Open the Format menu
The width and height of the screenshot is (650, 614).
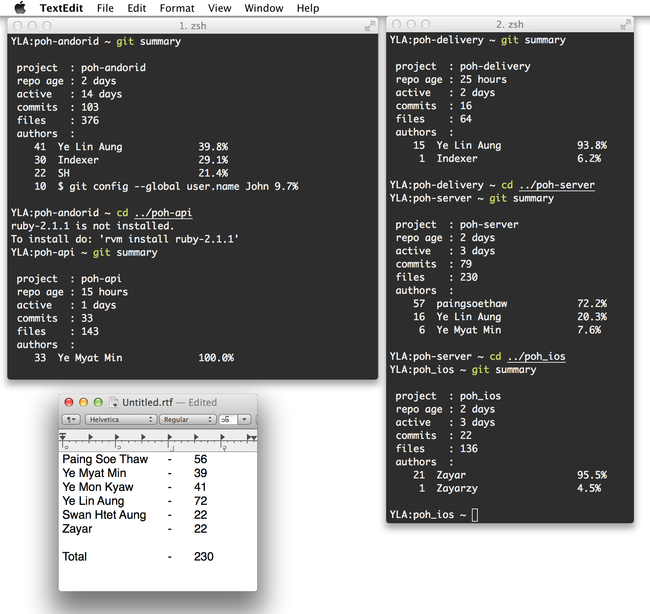coord(177,8)
